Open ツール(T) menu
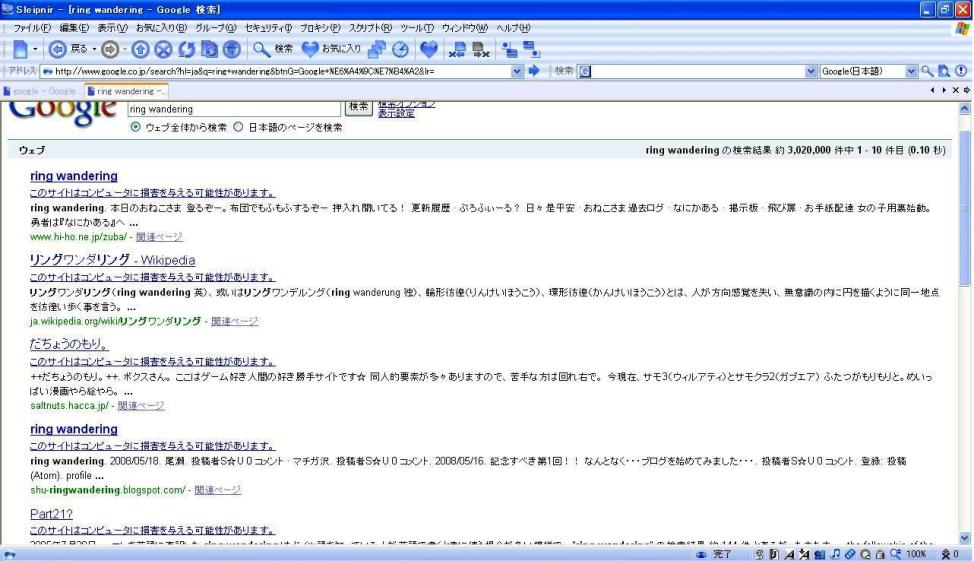Image resolution: width=974 pixels, height=561 pixels. 417,28
